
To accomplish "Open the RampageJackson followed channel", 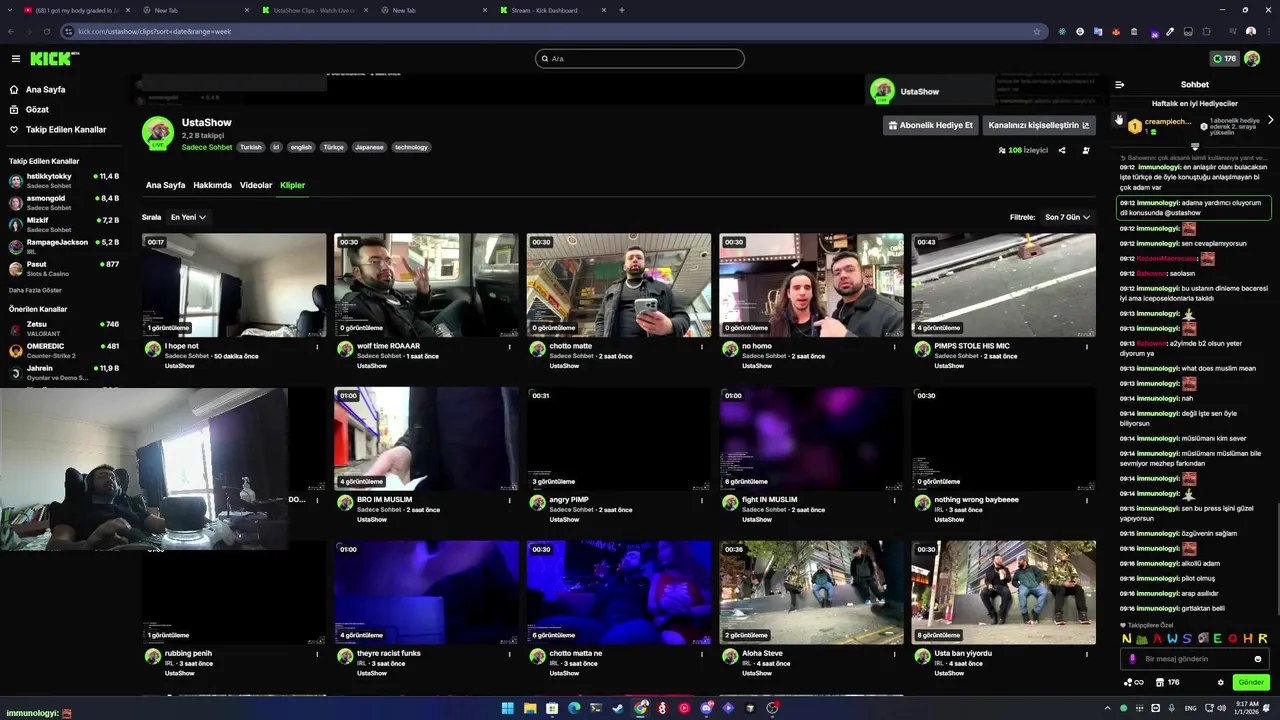I will coord(64,246).
